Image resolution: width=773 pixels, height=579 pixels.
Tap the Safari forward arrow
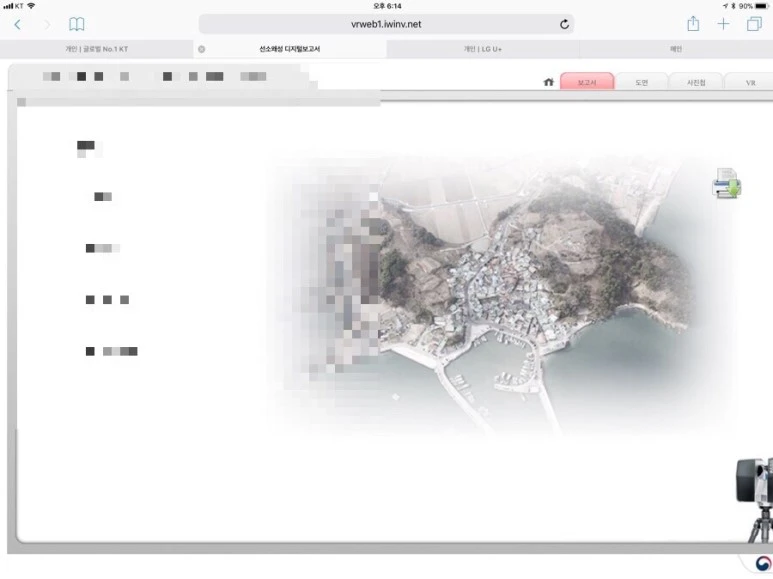click(47, 24)
